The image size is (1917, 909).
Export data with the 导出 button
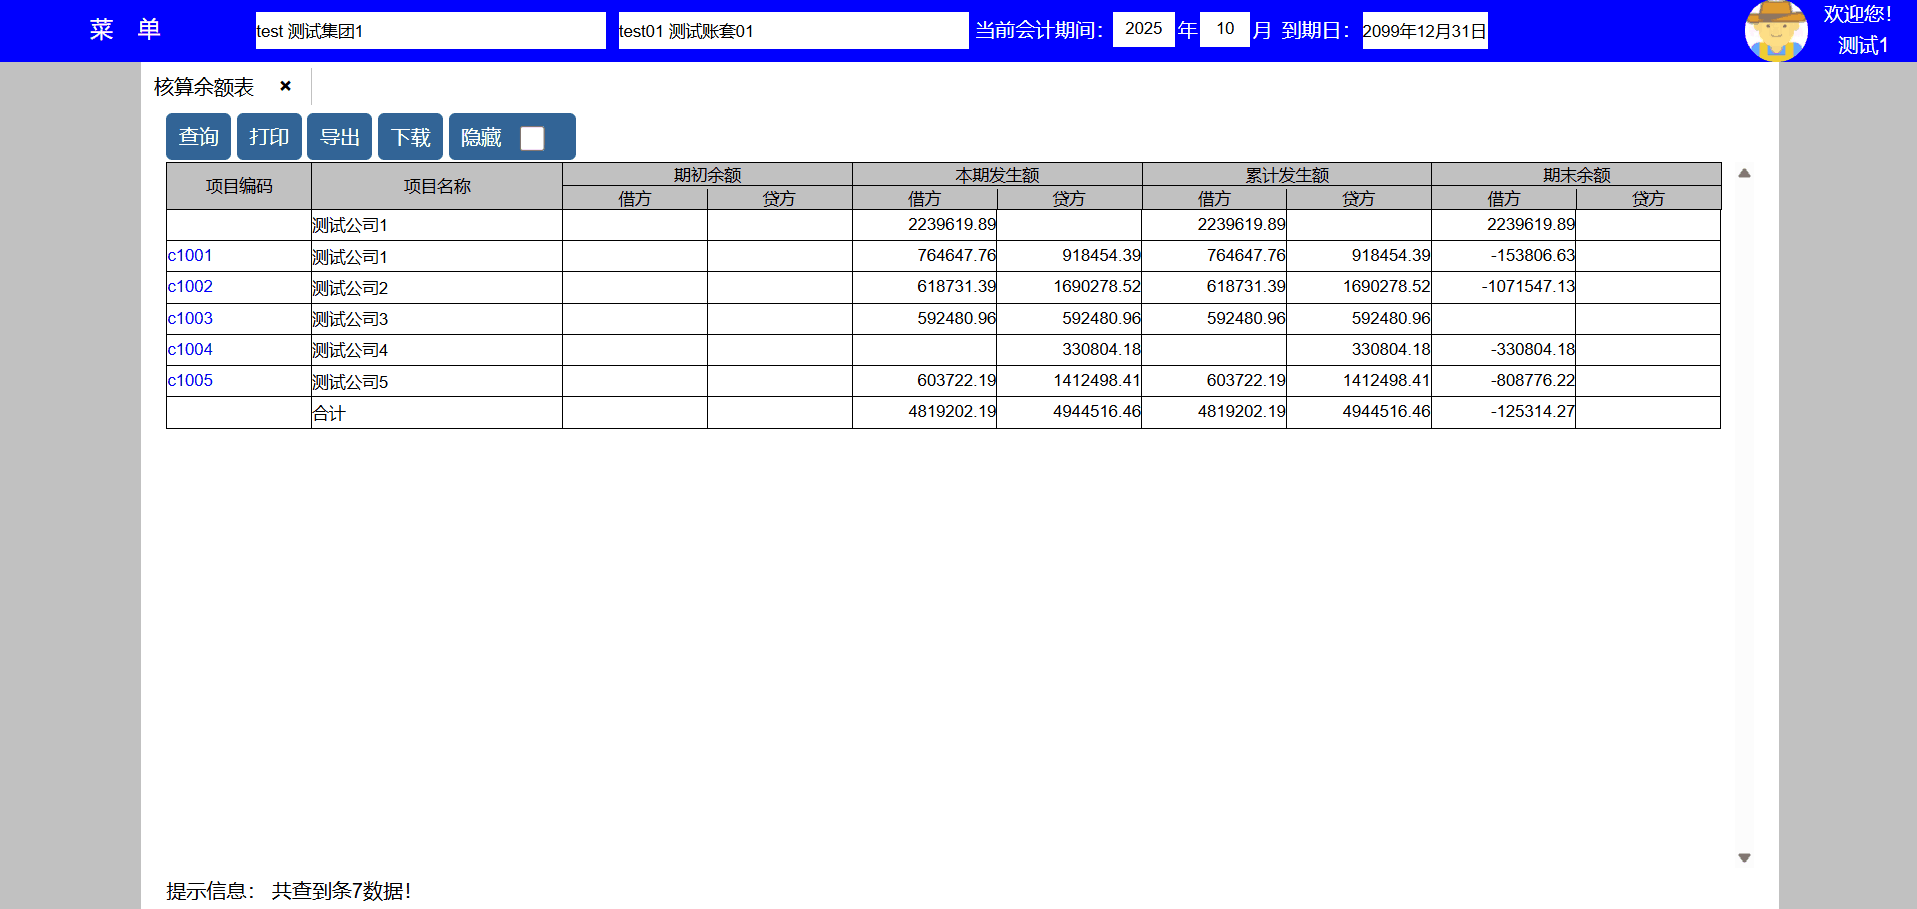tap(339, 137)
